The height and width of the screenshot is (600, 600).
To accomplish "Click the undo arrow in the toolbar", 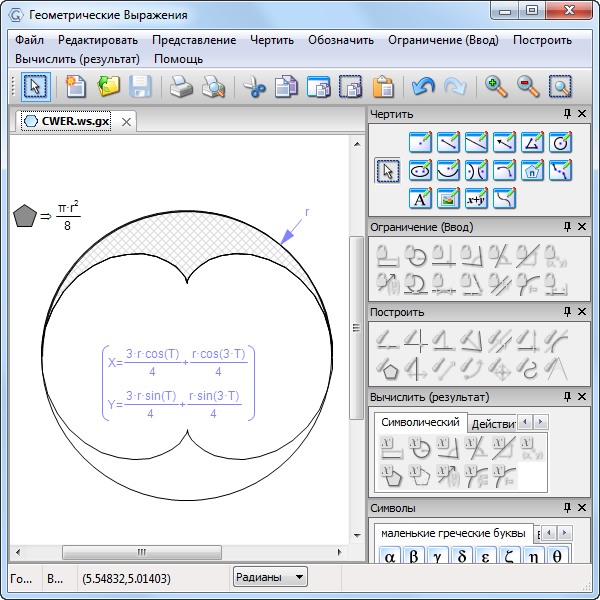I will 423,87.
